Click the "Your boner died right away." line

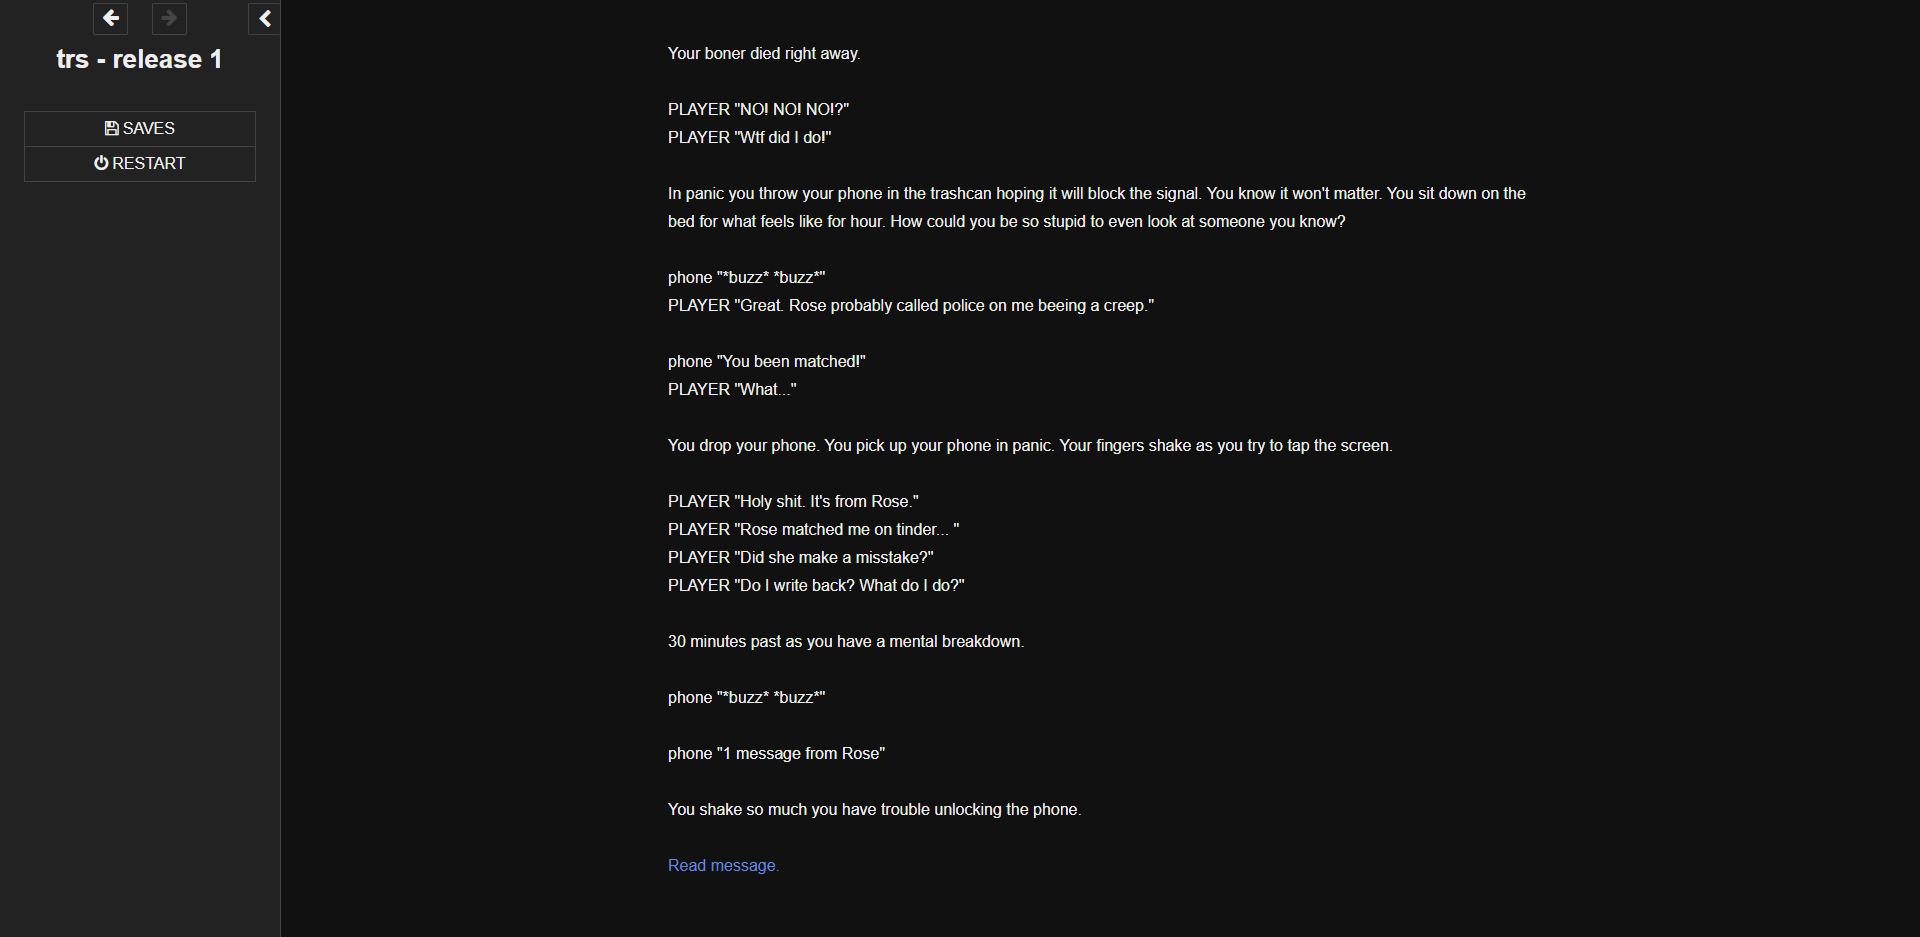(764, 54)
